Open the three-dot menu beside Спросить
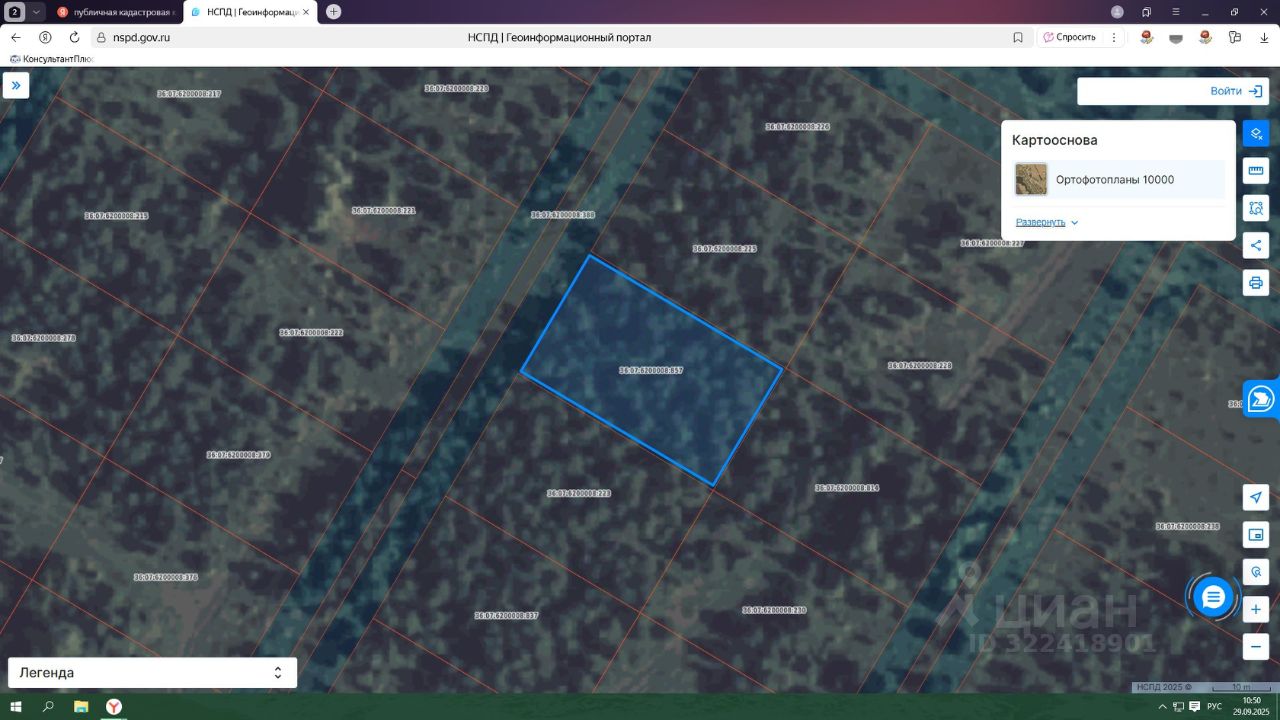1280x720 pixels. [1114, 37]
